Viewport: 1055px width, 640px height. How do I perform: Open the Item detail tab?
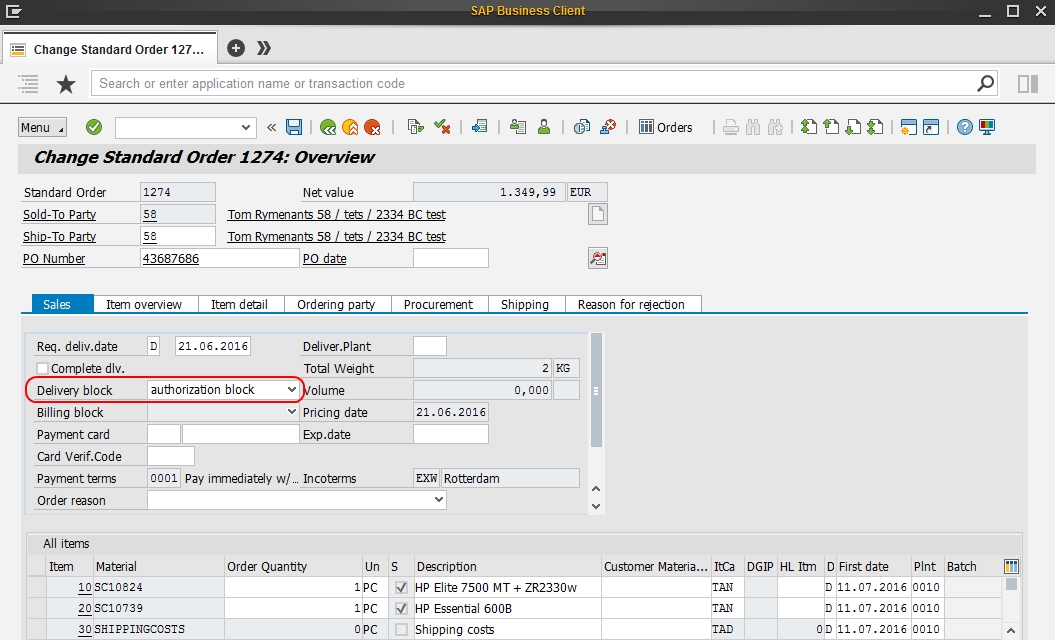(x=240, y=304)
